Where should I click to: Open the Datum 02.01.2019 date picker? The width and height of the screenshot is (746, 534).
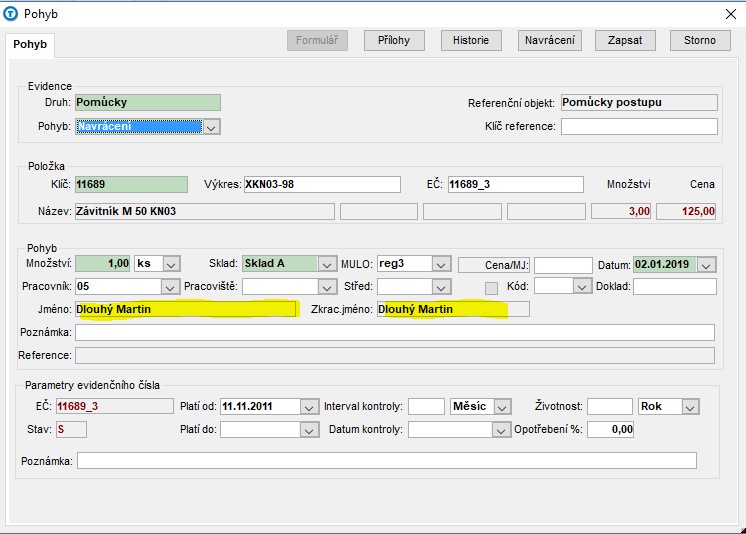click(x=706, y=265)
